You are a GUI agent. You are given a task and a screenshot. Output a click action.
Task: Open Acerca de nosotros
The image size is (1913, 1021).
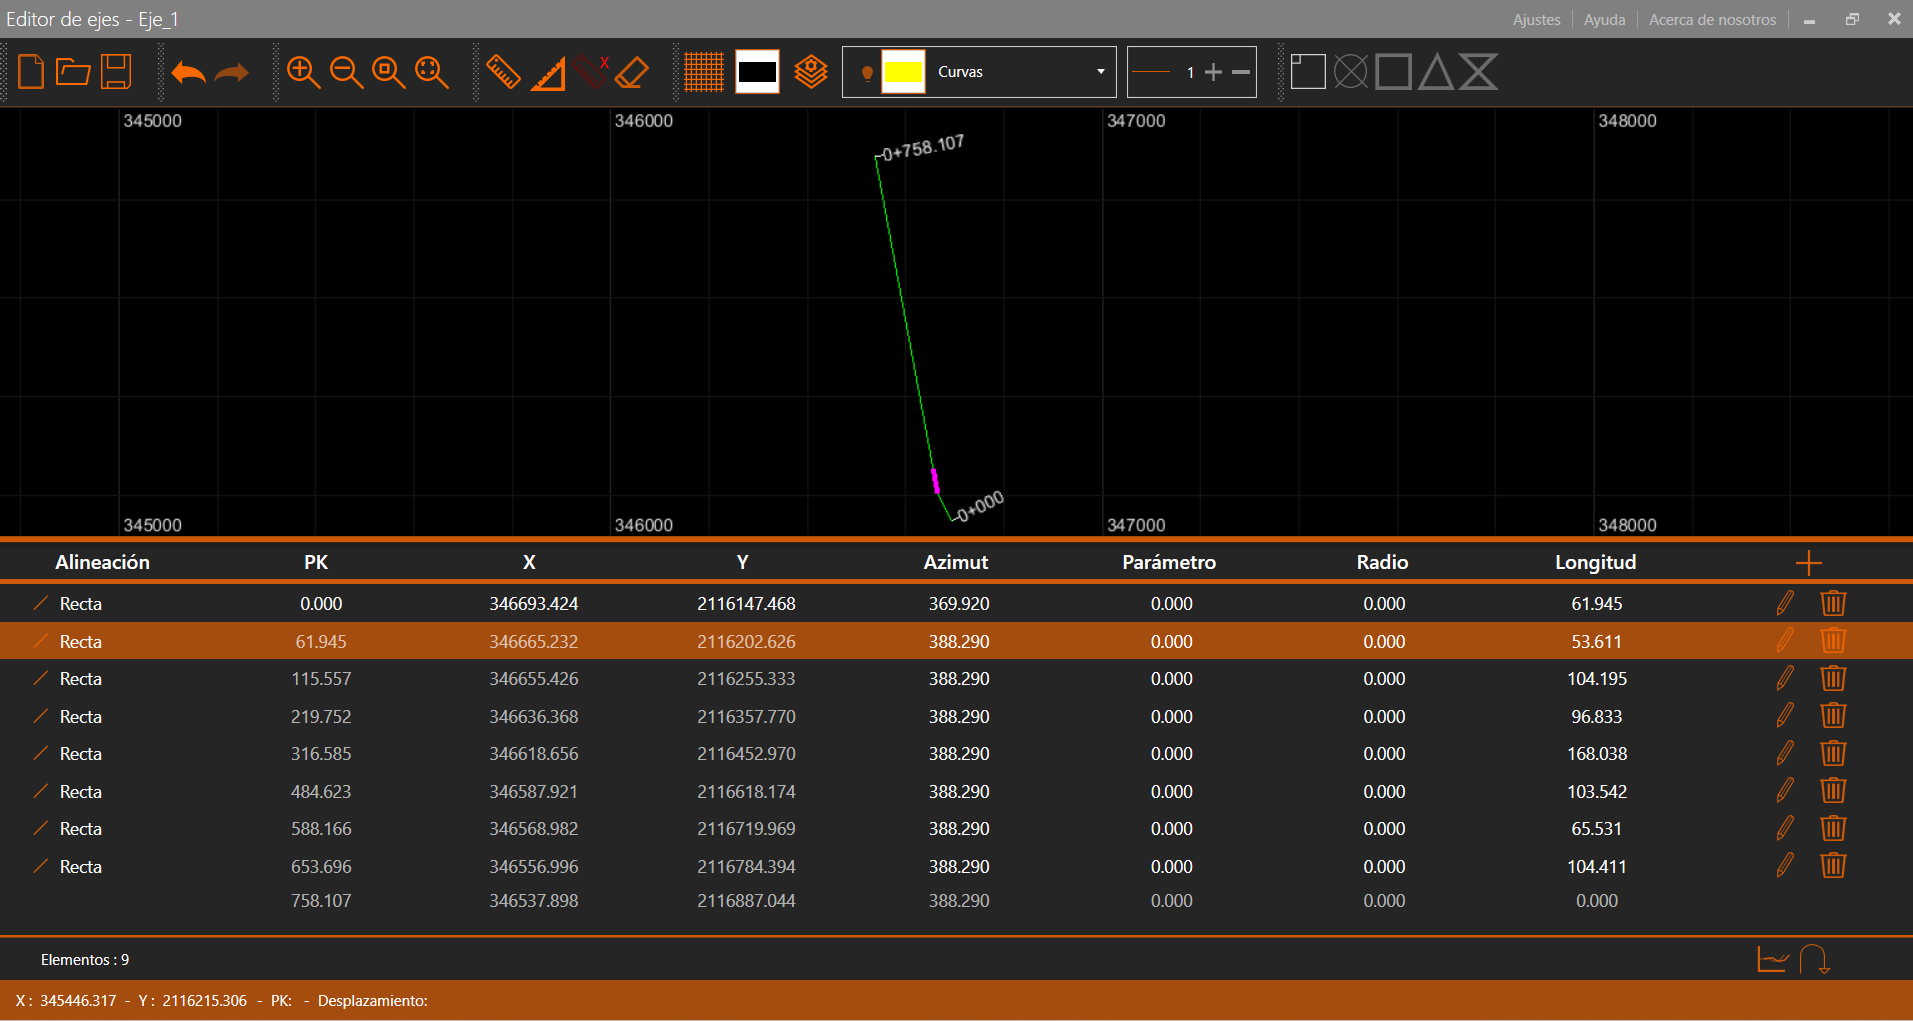pos(1712,19)
